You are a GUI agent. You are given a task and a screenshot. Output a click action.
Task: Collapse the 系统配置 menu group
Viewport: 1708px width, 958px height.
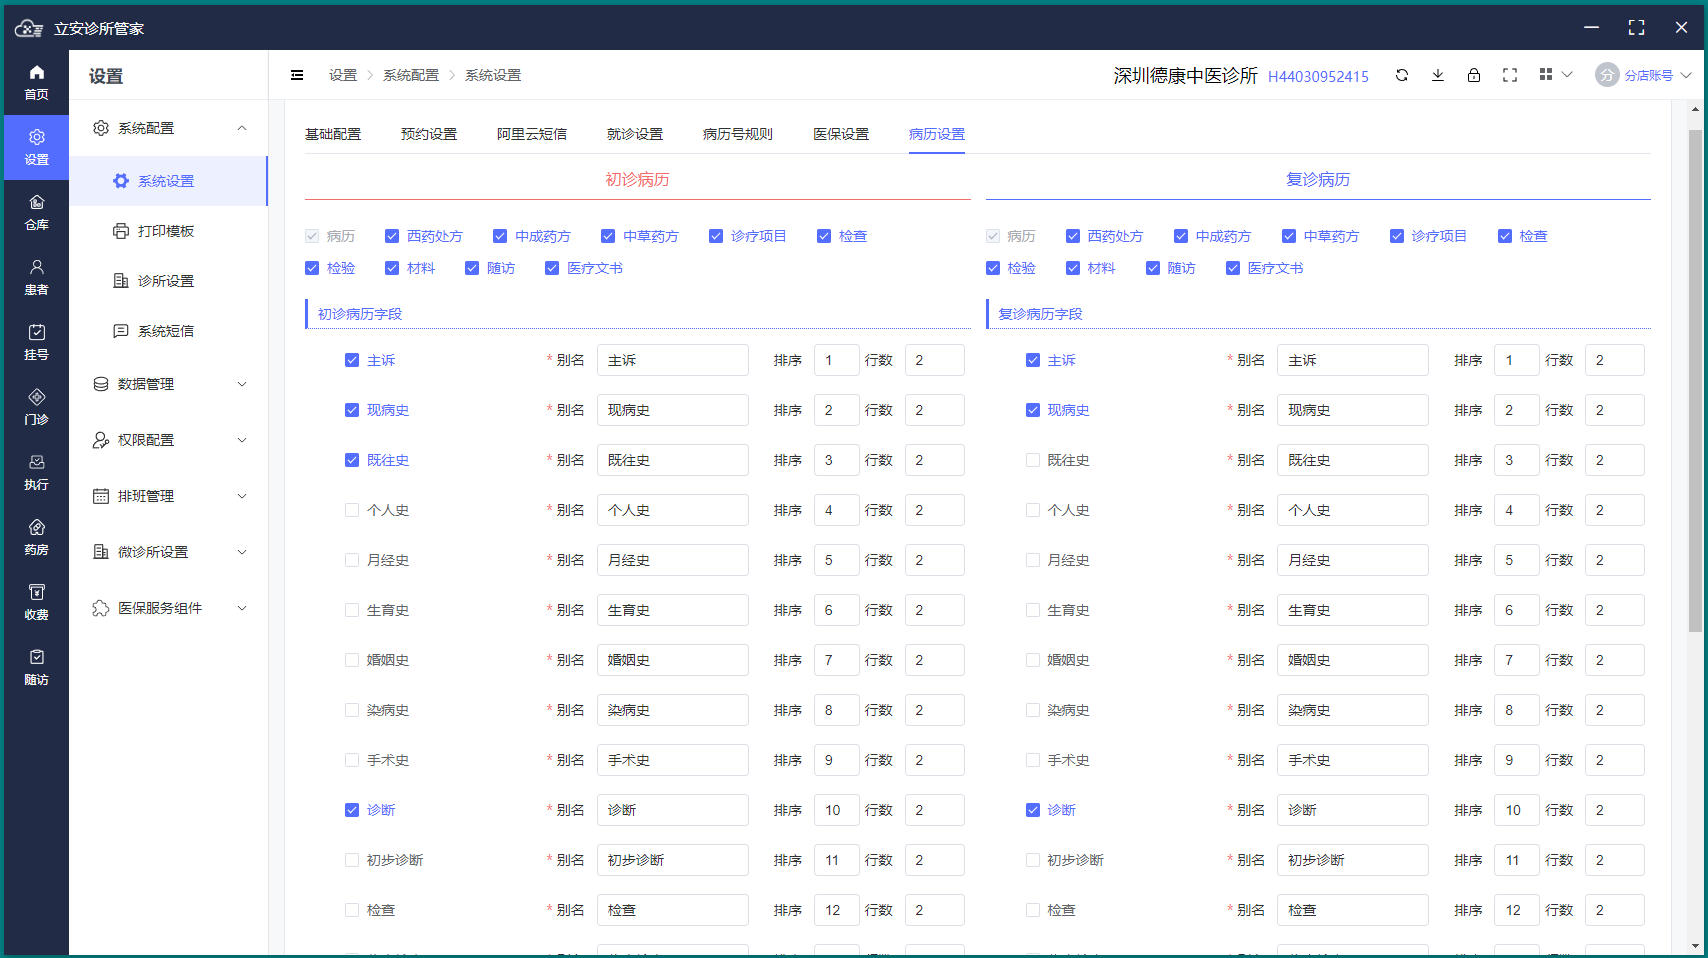click(x=242, y=128)
